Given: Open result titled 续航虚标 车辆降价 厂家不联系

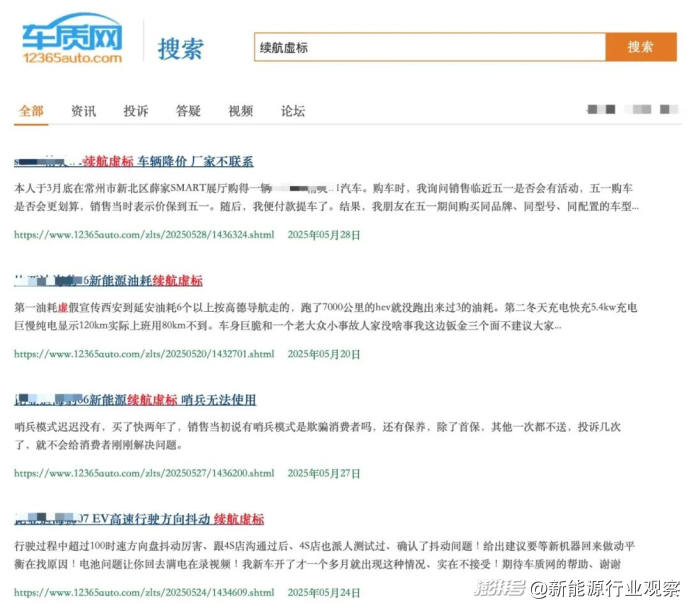Looking at the screenshot, I should coord(134,161).
